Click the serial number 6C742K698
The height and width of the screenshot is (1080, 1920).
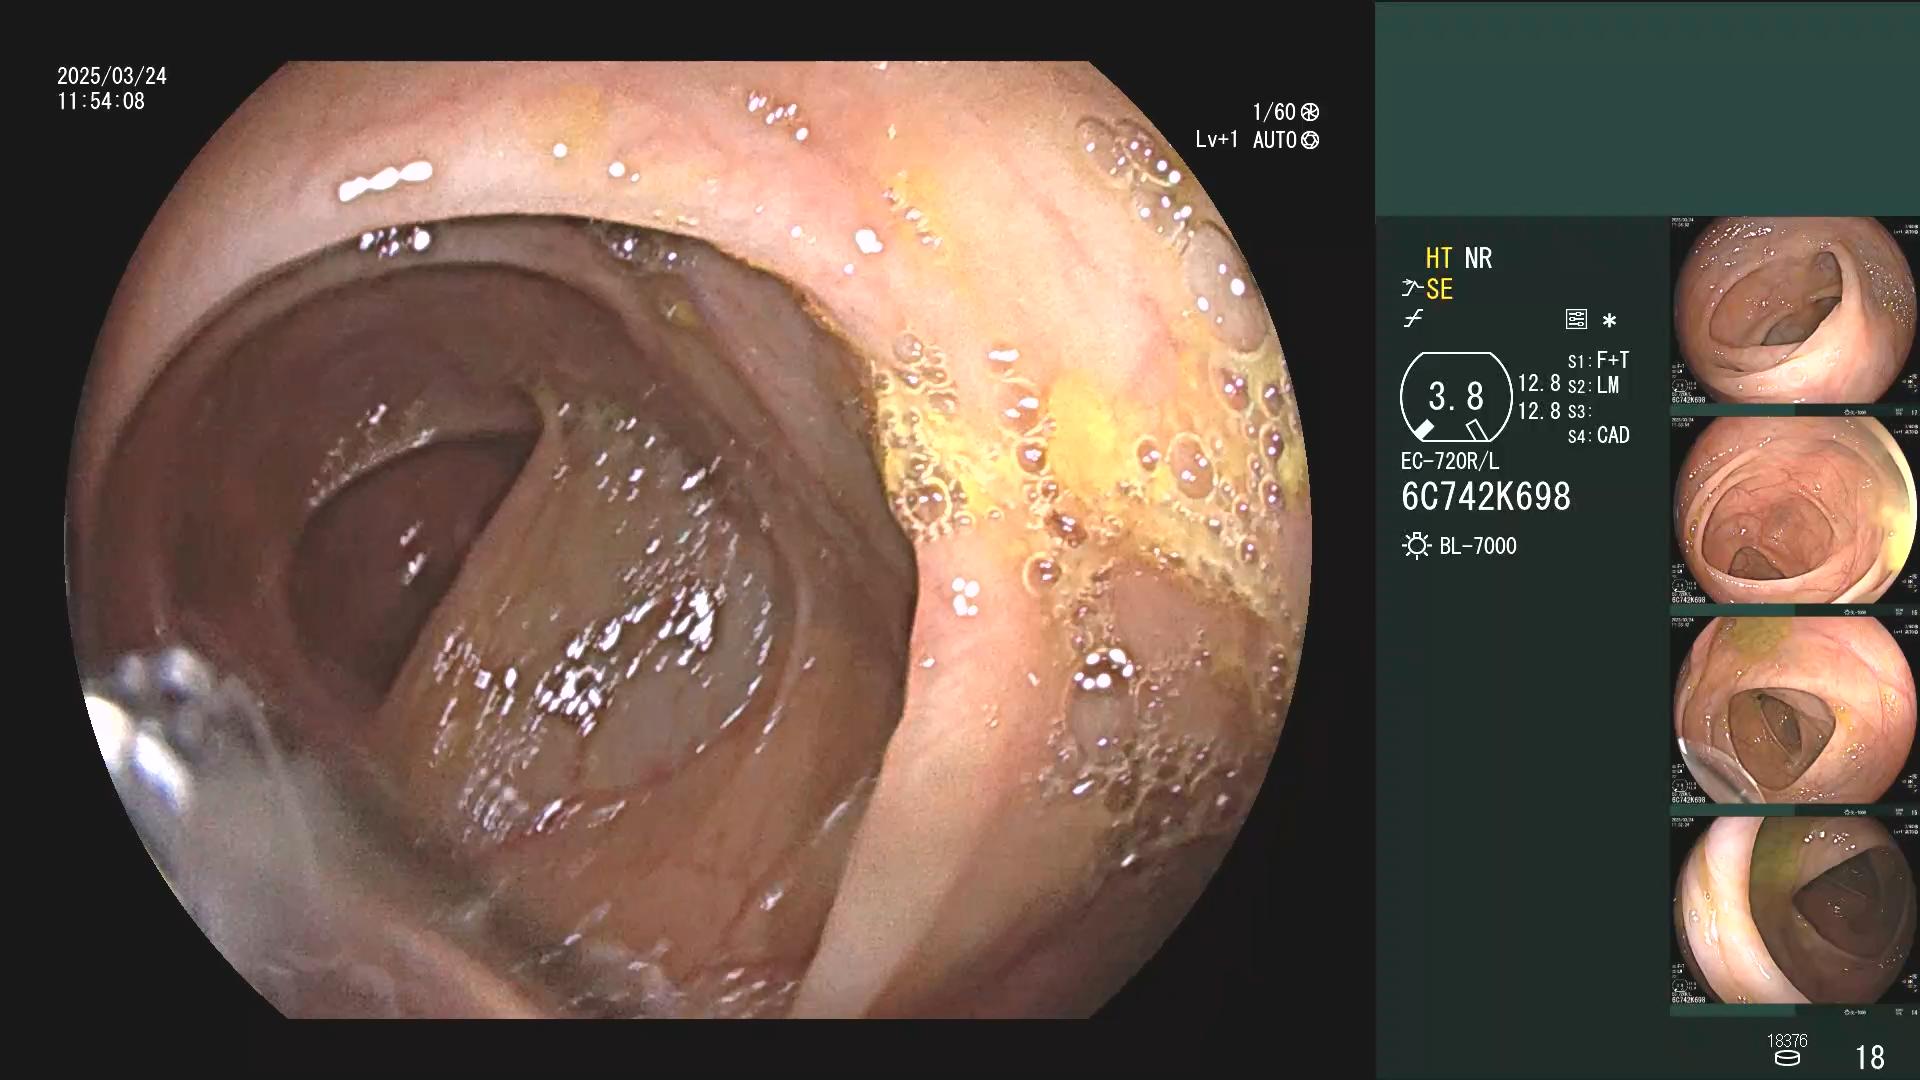click(1486, 497)
